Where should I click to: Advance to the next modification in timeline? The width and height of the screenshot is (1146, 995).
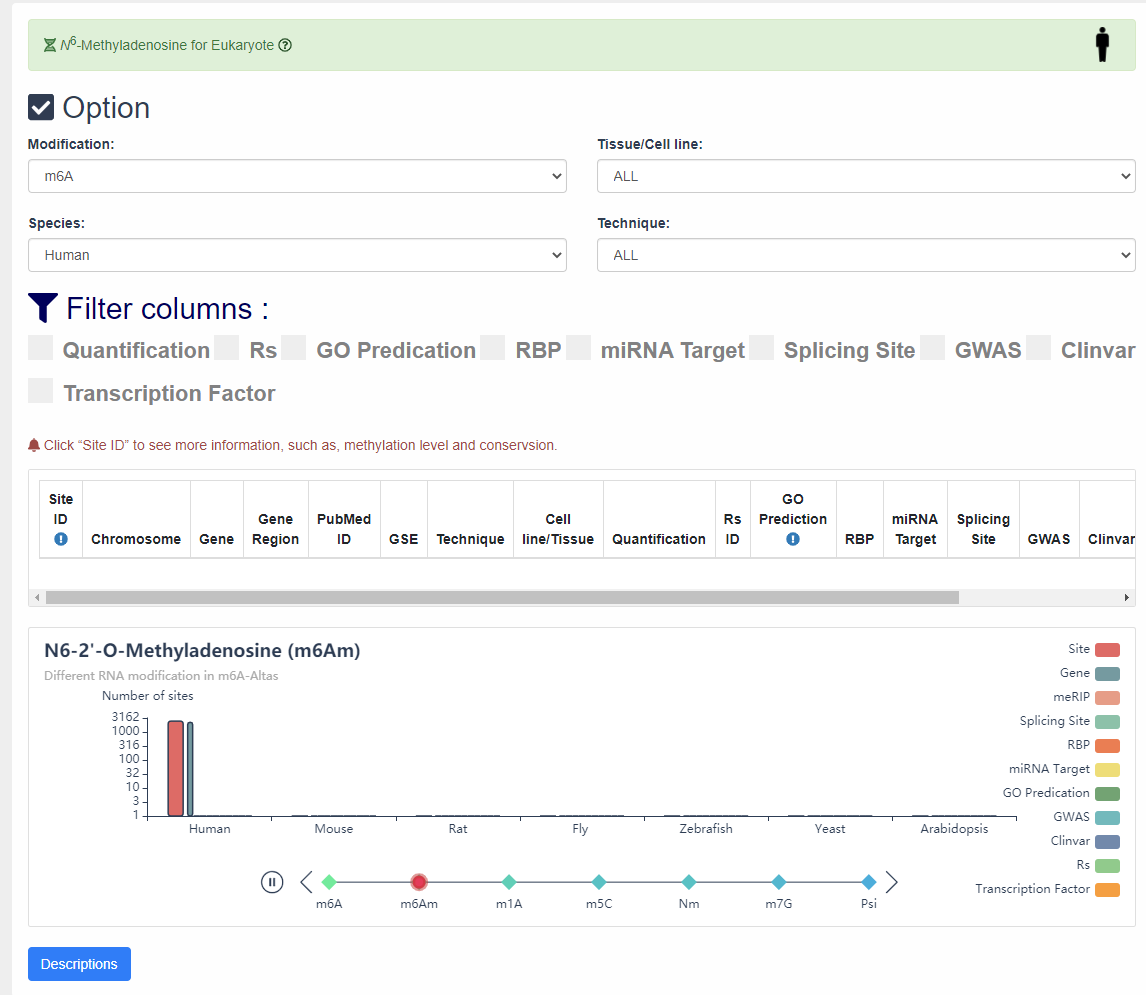[x=892, y=882]
